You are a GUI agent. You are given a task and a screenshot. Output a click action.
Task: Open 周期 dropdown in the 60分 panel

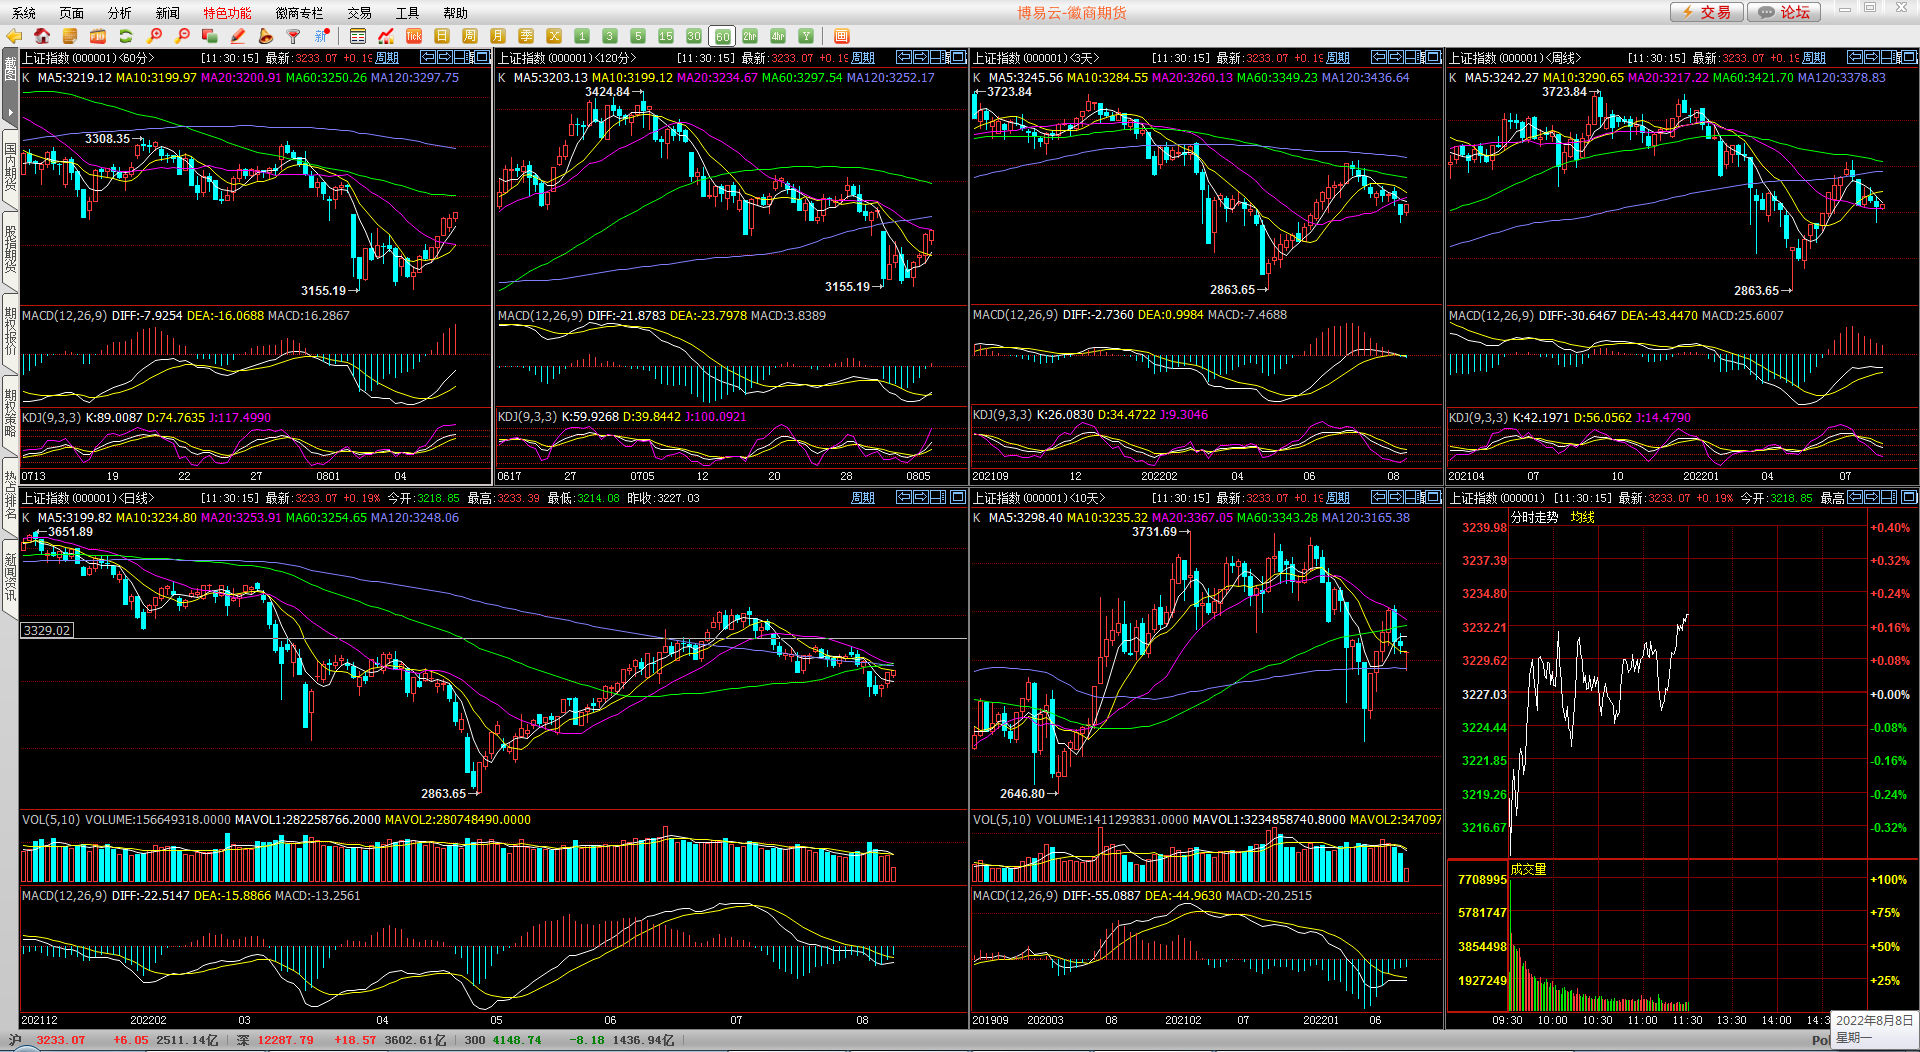pos(387,58)
